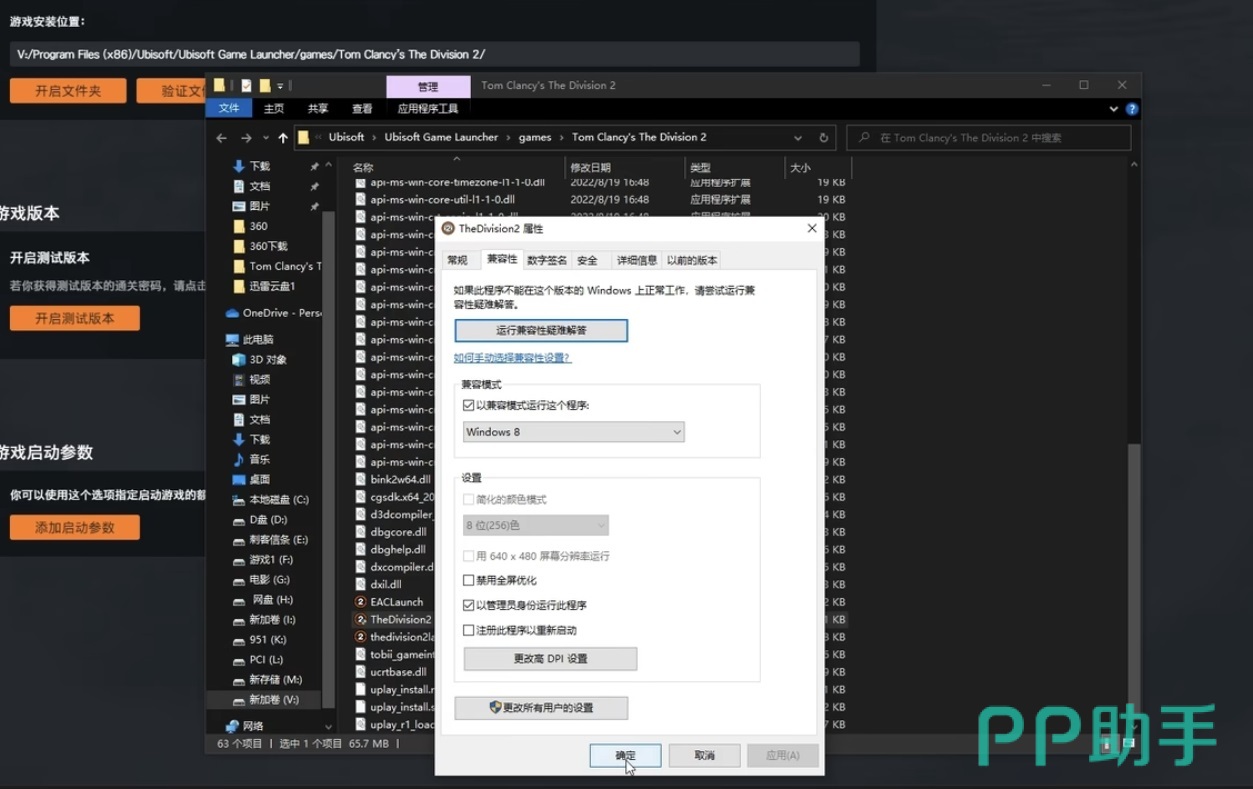Open the 3D 对象 folder
This screenshot has width=1253, height=789.
[x=259, y=360]
